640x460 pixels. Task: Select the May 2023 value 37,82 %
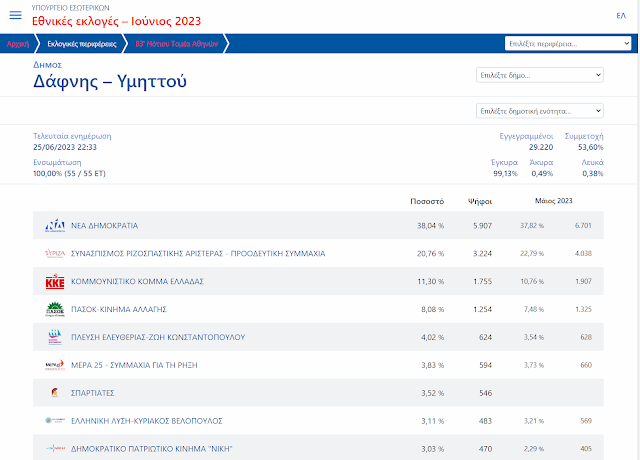click(532, 225)
